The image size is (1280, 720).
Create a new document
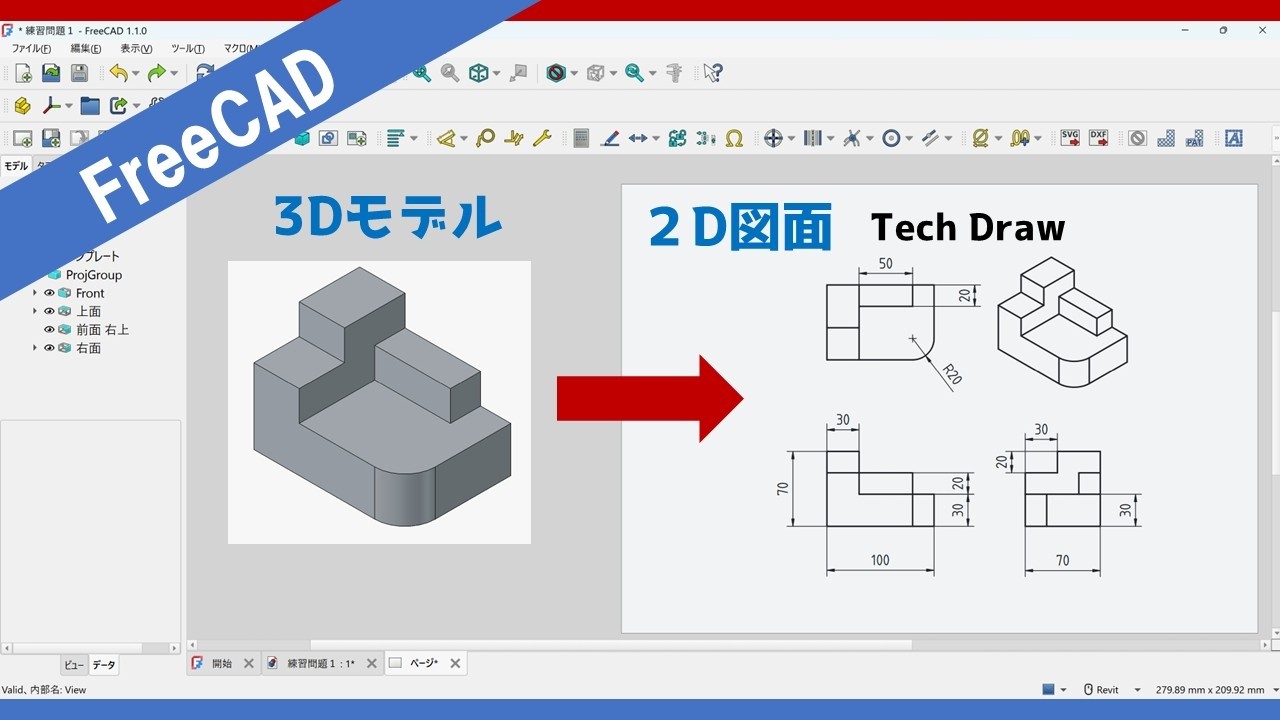click(23, 73)
